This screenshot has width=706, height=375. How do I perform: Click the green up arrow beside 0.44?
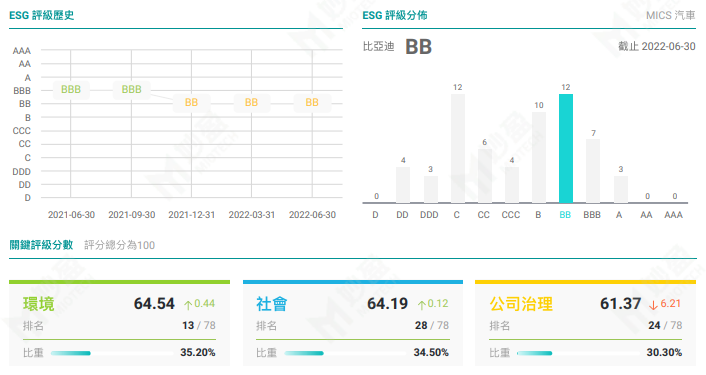(x=188, y=305)
